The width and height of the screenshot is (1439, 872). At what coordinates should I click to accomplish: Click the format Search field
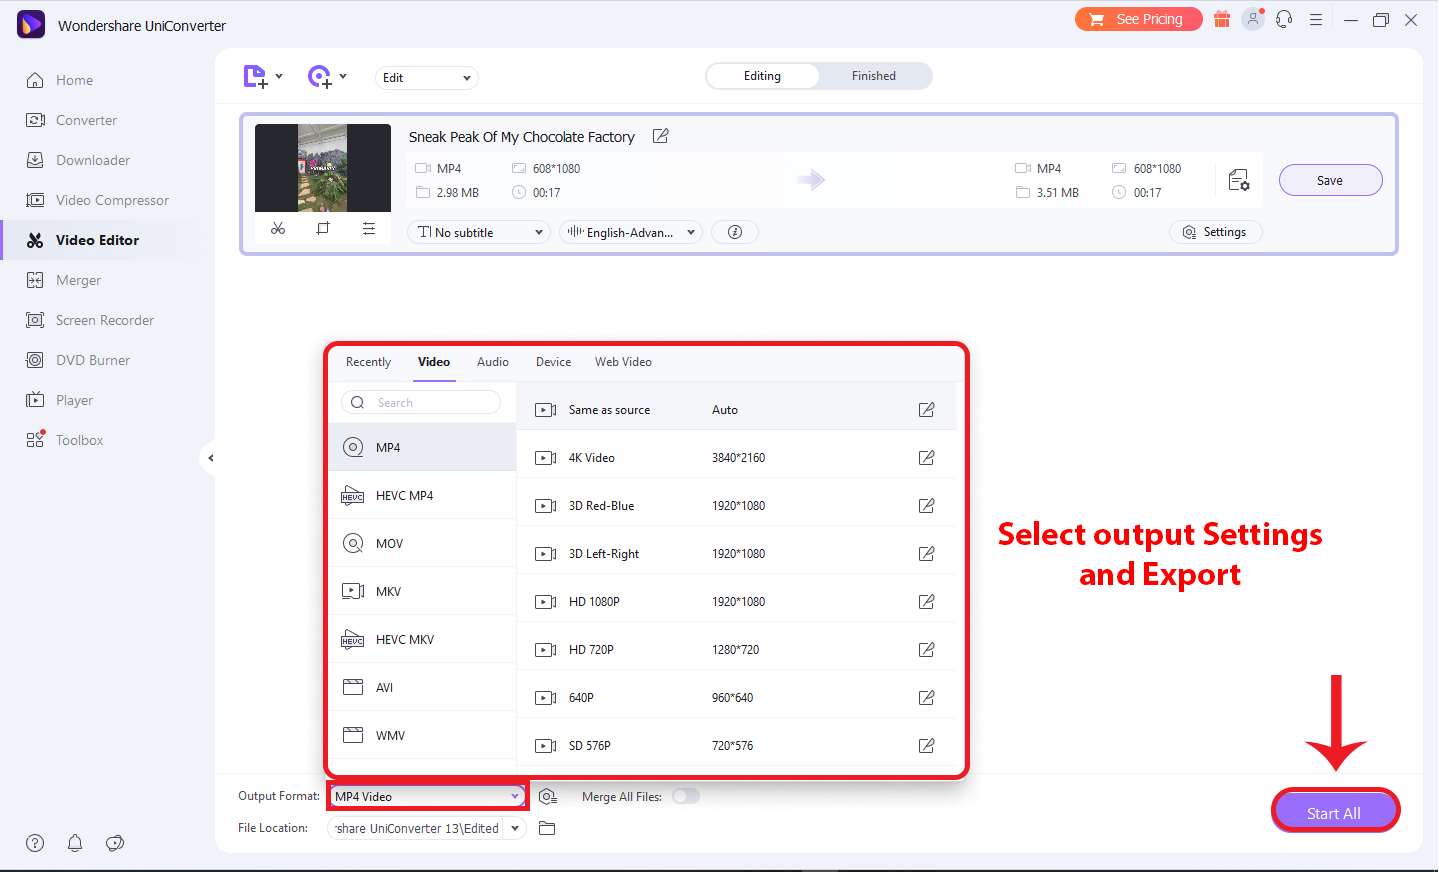pyautogui.click(x=421, y=402)
